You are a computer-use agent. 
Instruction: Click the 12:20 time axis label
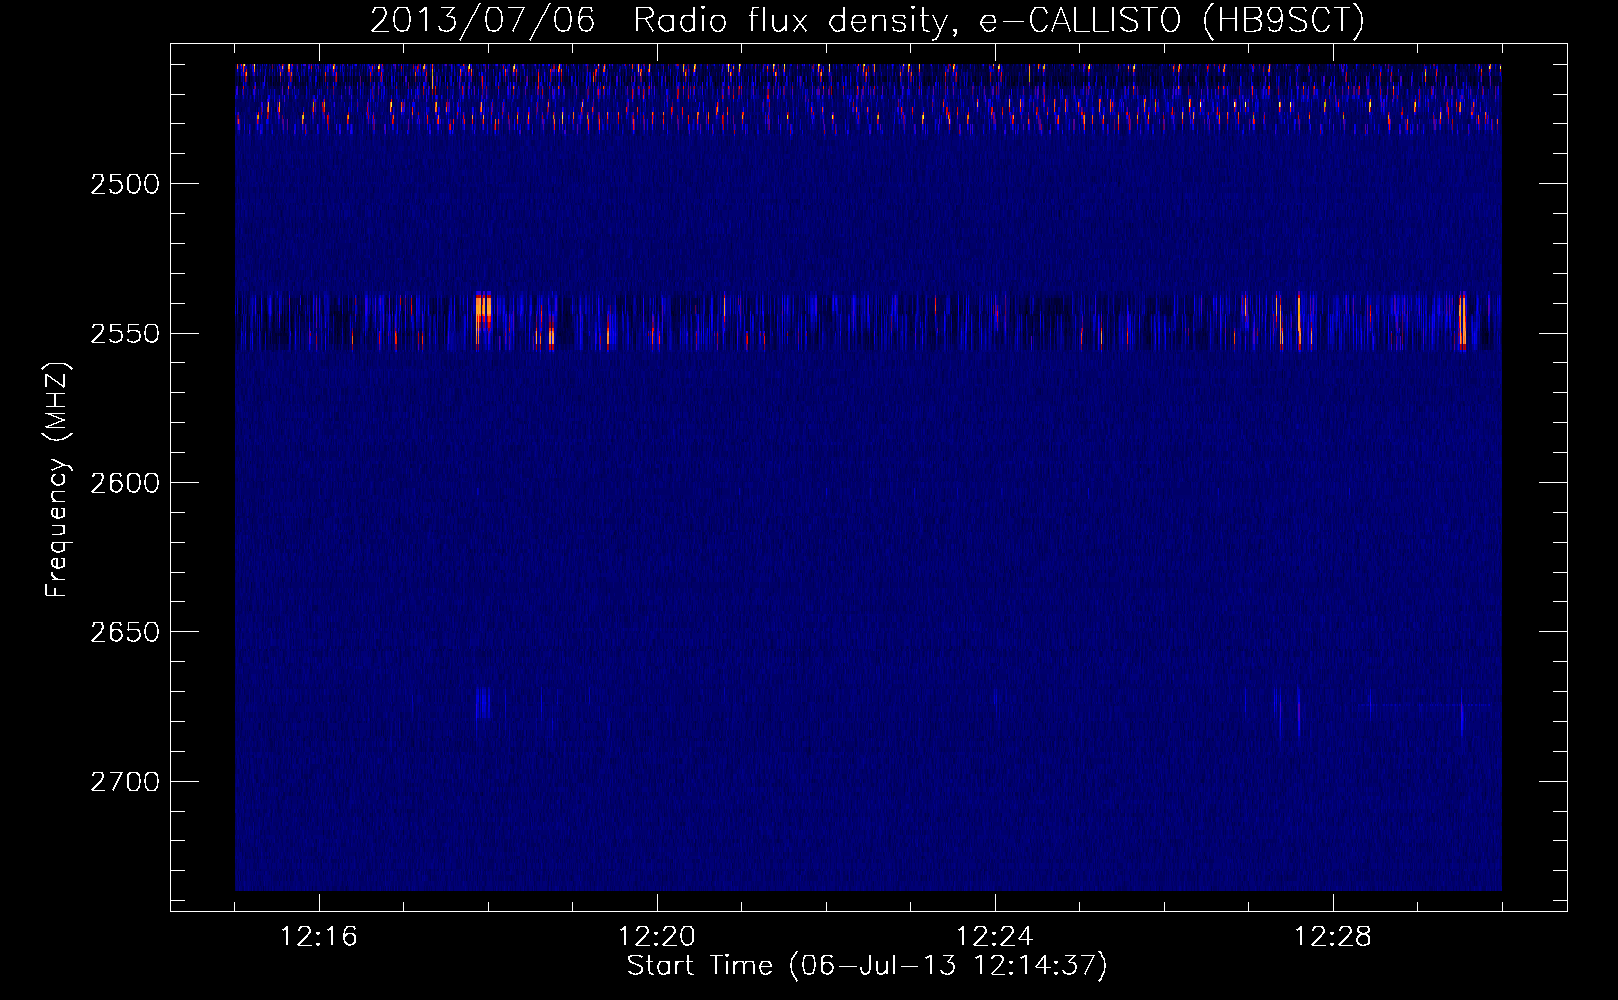tap(657, 937)
